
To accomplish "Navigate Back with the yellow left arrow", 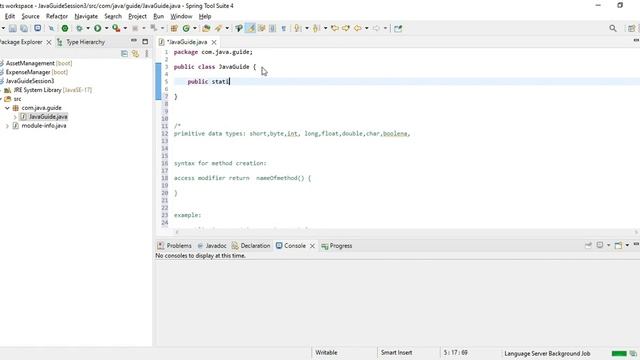I will click(358, 28).
